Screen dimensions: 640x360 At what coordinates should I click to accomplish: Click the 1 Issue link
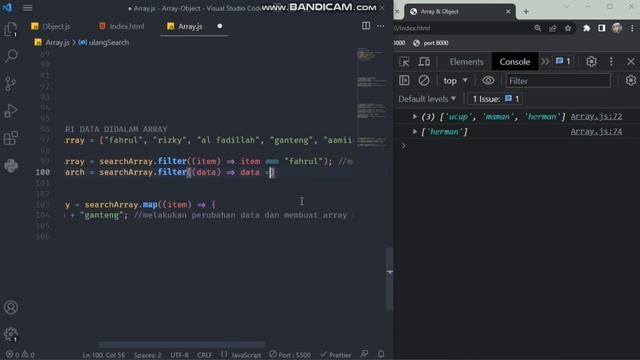click(496, 99)
